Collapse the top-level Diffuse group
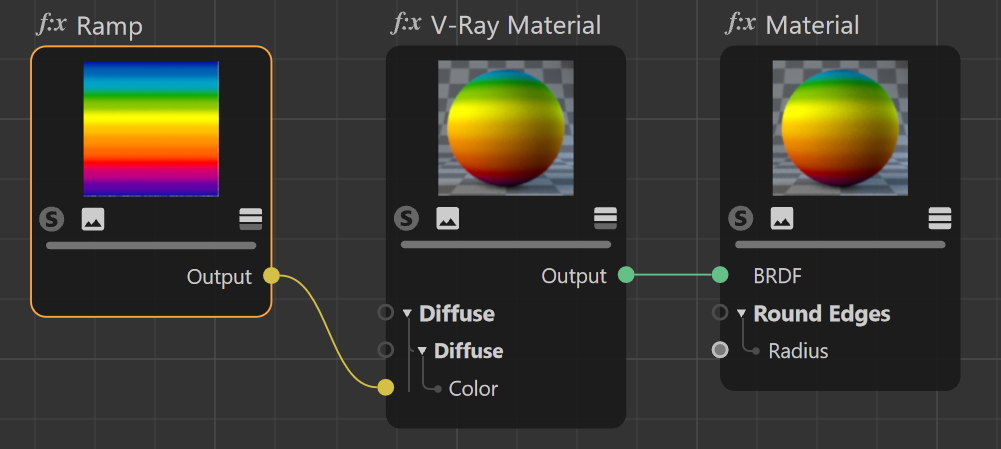 tap(407, 314)
